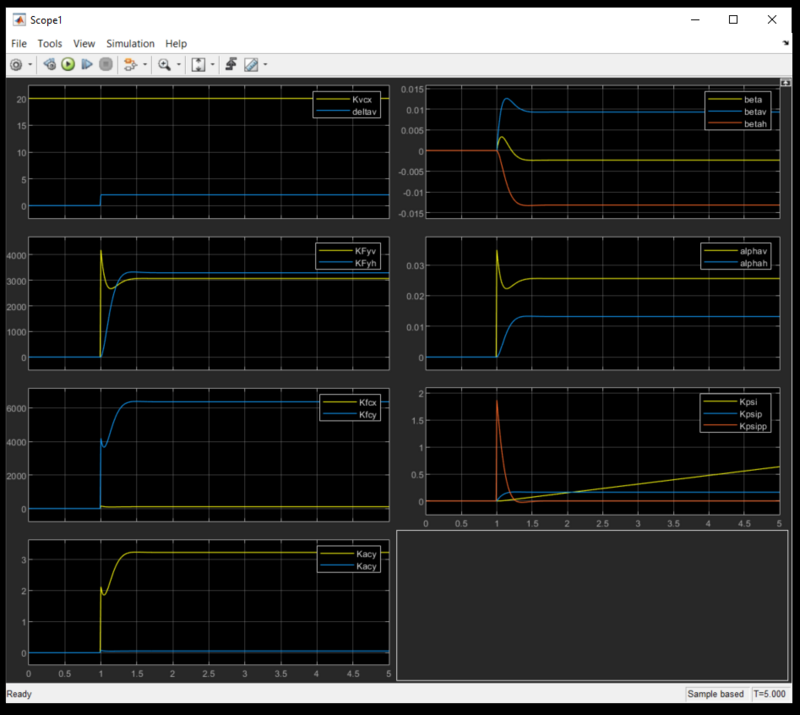Expand the Zoom tool dropdown arrow
The height and width of the screenshot is (715, 800).
coord(179,65)
